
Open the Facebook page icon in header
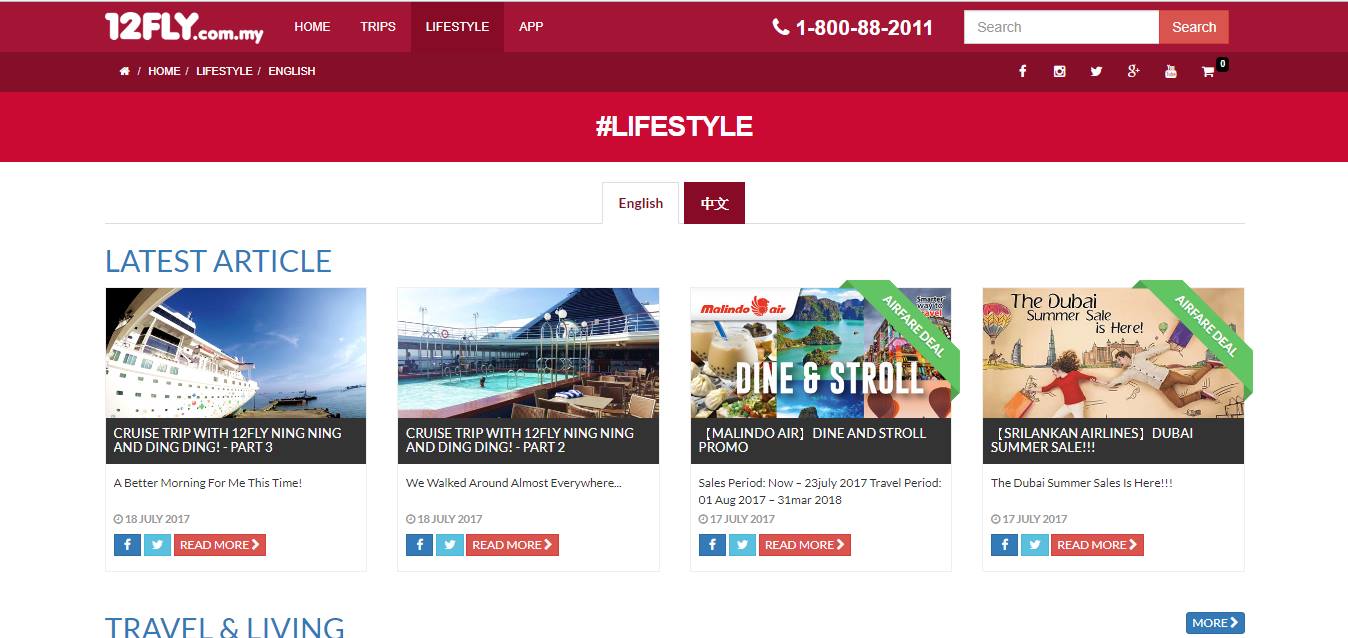pos(1022,71)
